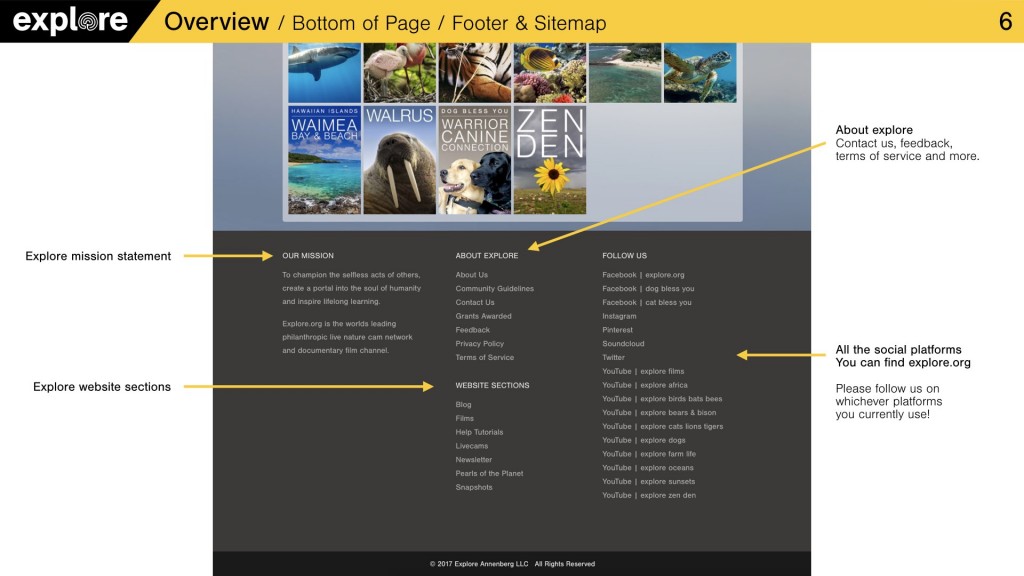Click the Contact Us link

click(475, 302)
